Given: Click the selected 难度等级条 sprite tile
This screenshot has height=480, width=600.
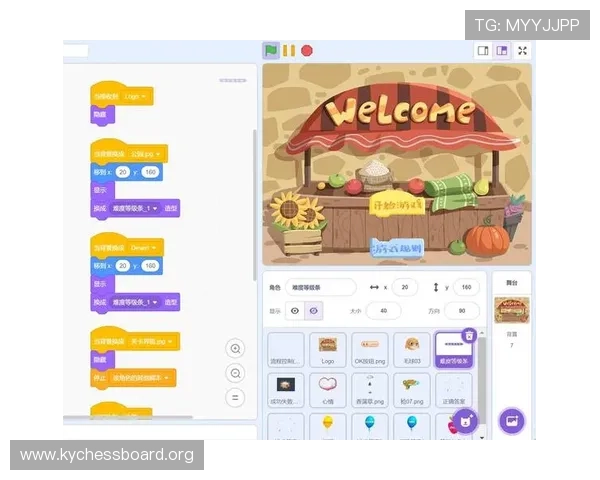Looking at the screenshot, I should [454, 350].
